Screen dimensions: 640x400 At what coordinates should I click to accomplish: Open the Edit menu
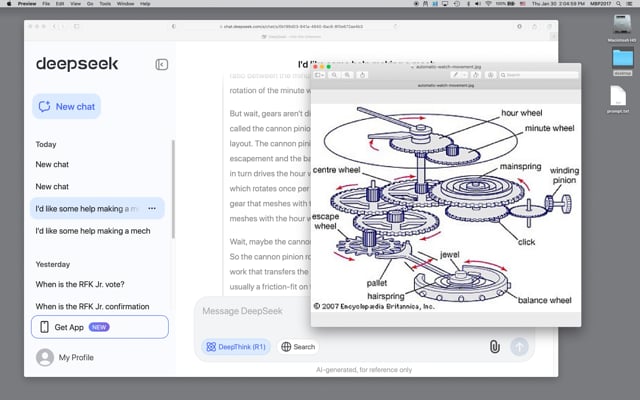[x=60, y=4]
